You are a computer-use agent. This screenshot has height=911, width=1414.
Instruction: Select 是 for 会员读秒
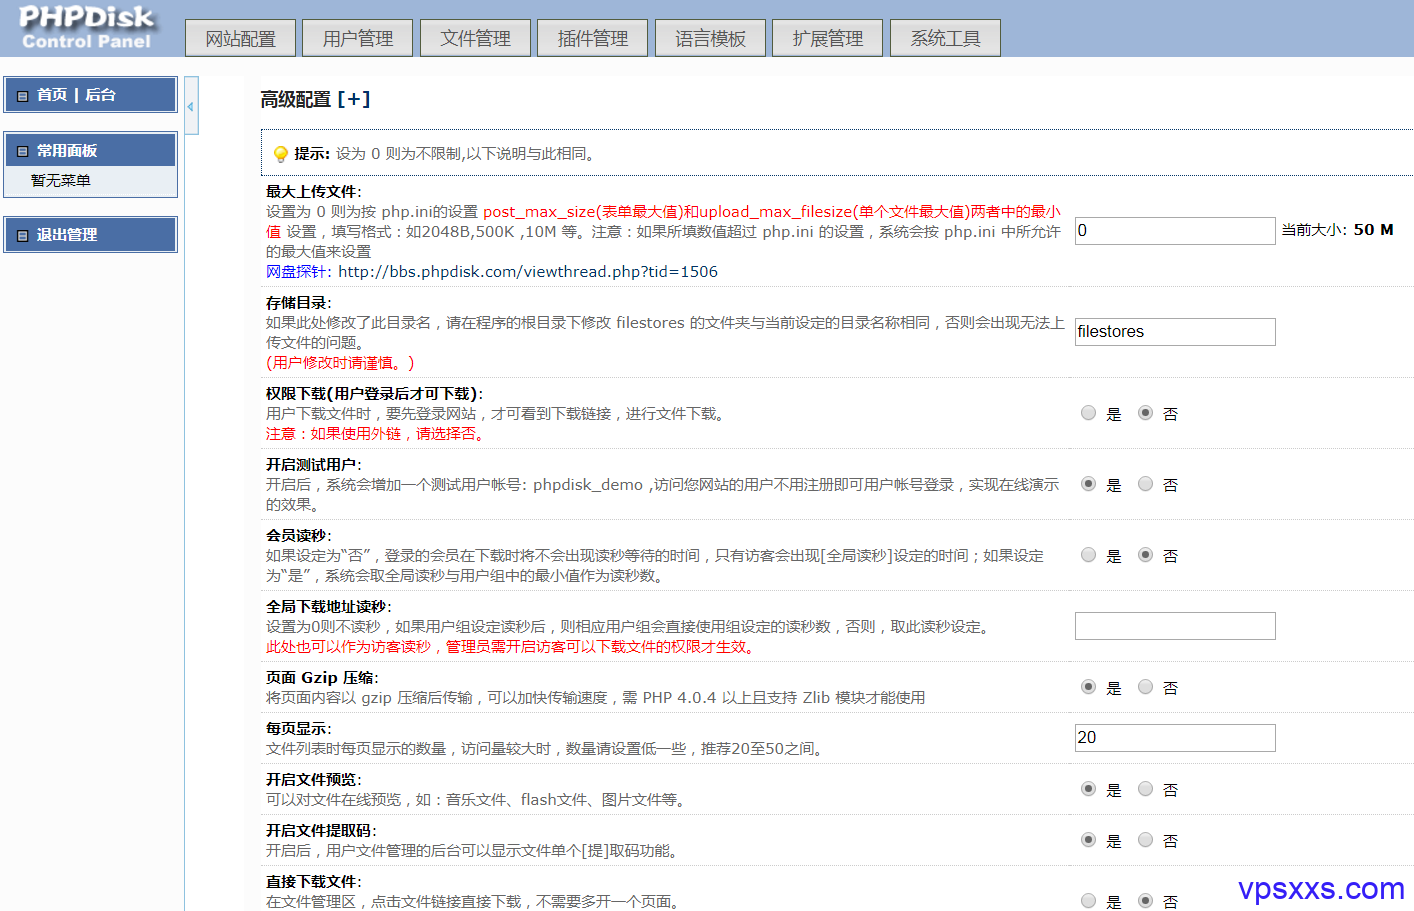pyautogui.click(x=1088, y=555)
